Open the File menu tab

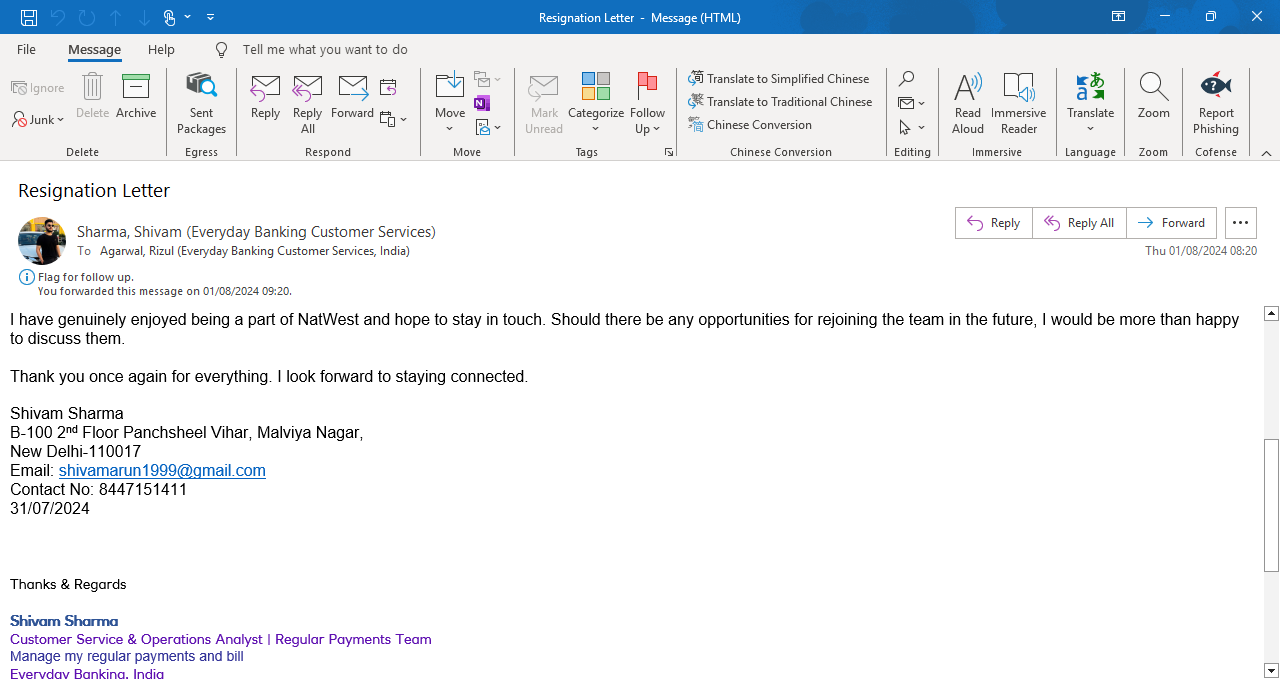(x=26, y=50)
